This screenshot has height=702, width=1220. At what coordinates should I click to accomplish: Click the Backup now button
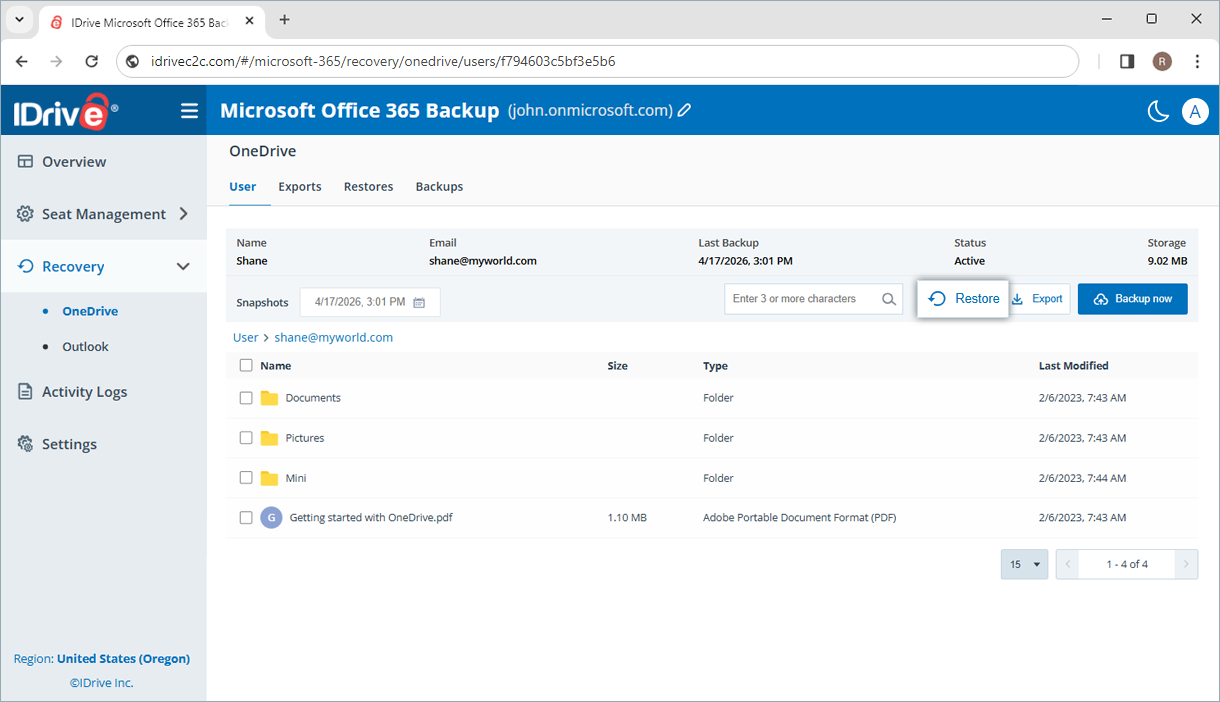click(x=1132, y=299)
